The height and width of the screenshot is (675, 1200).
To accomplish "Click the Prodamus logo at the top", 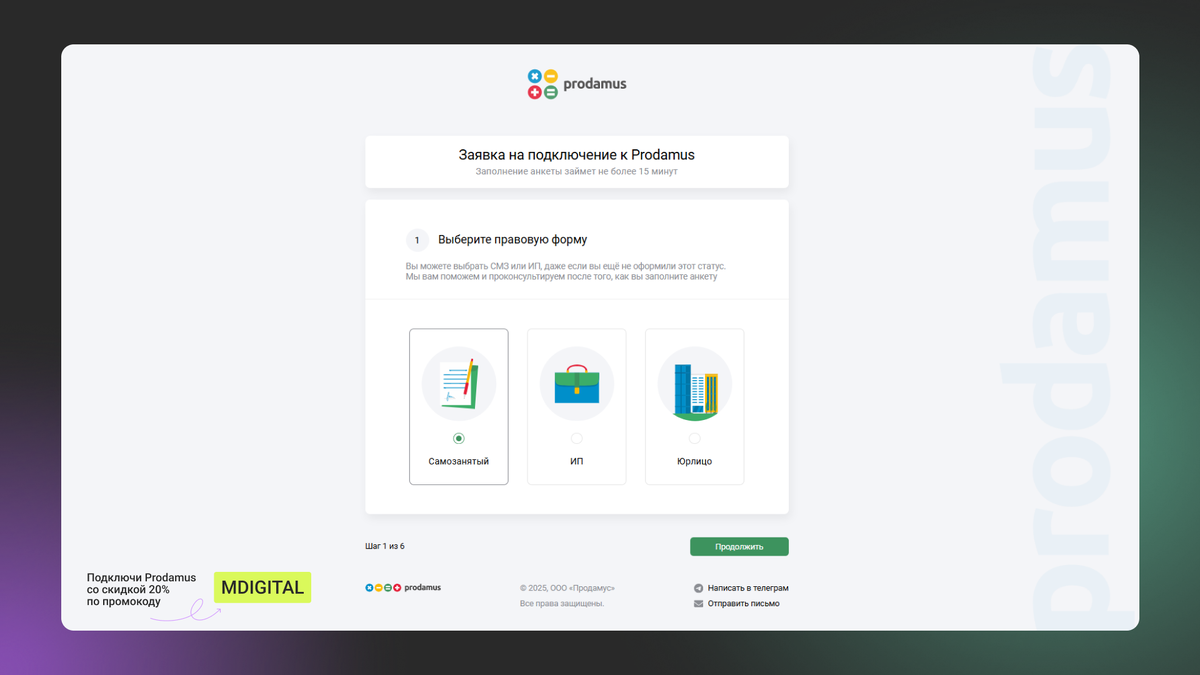I will [x=576, y=84].
